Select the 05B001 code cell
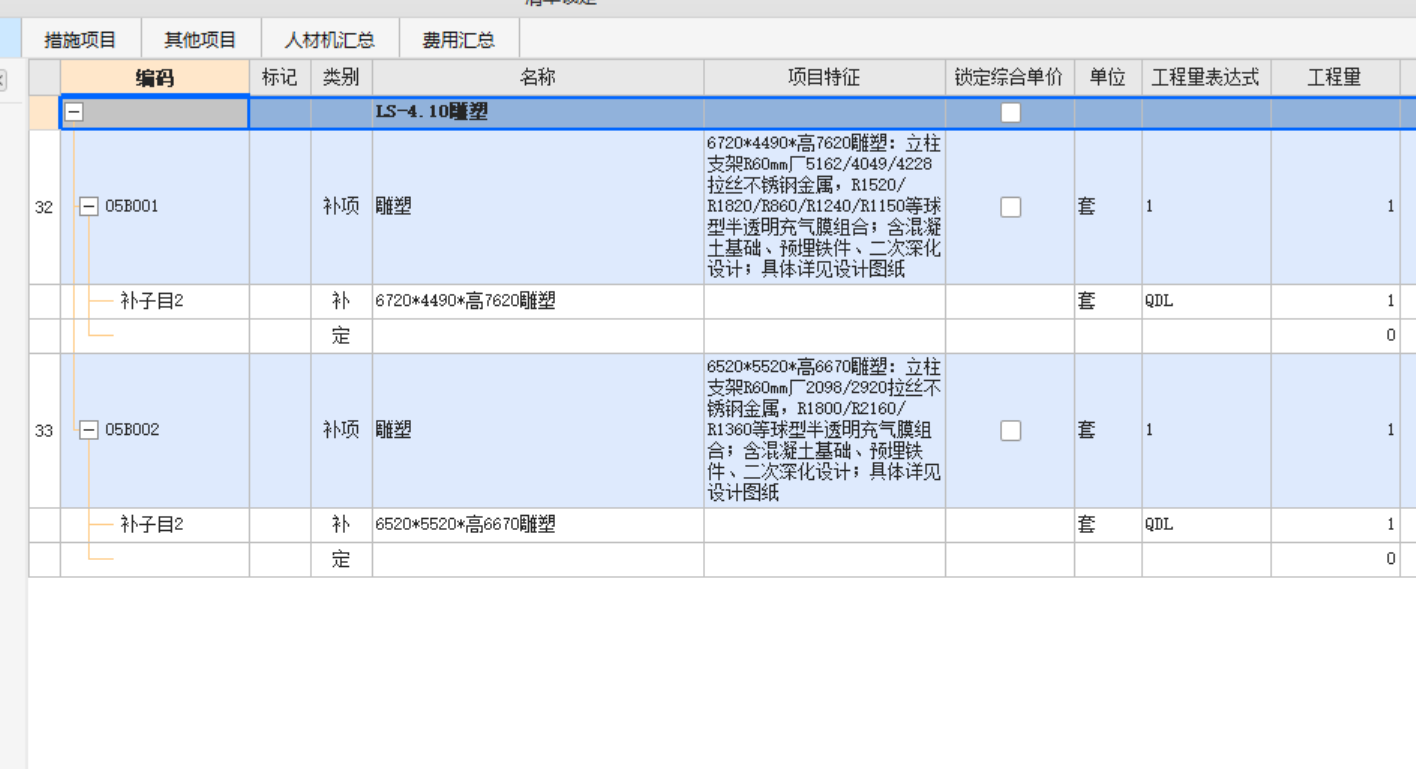This screenshot has width=1416, height=769. pos(155,207)
